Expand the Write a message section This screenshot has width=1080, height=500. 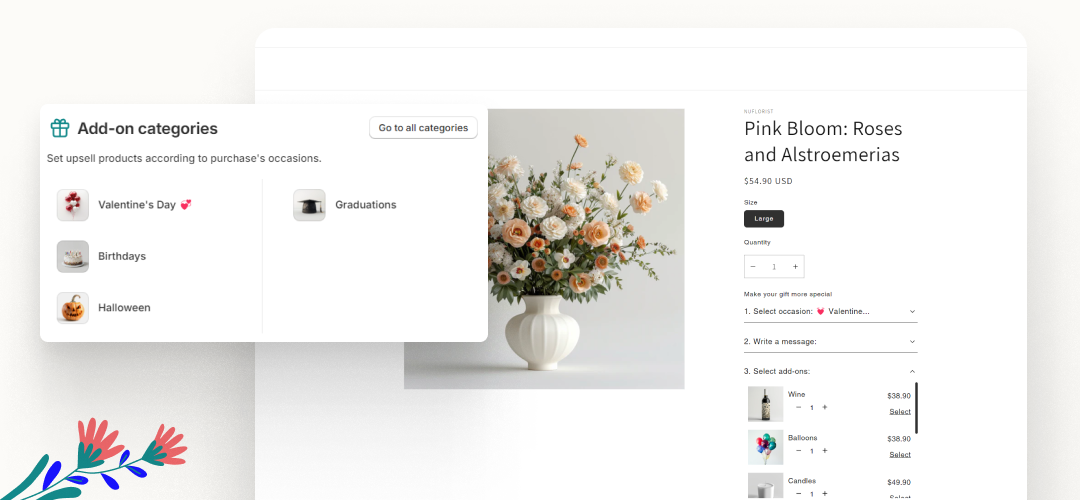pyautogui.click(x=830, y=342)
